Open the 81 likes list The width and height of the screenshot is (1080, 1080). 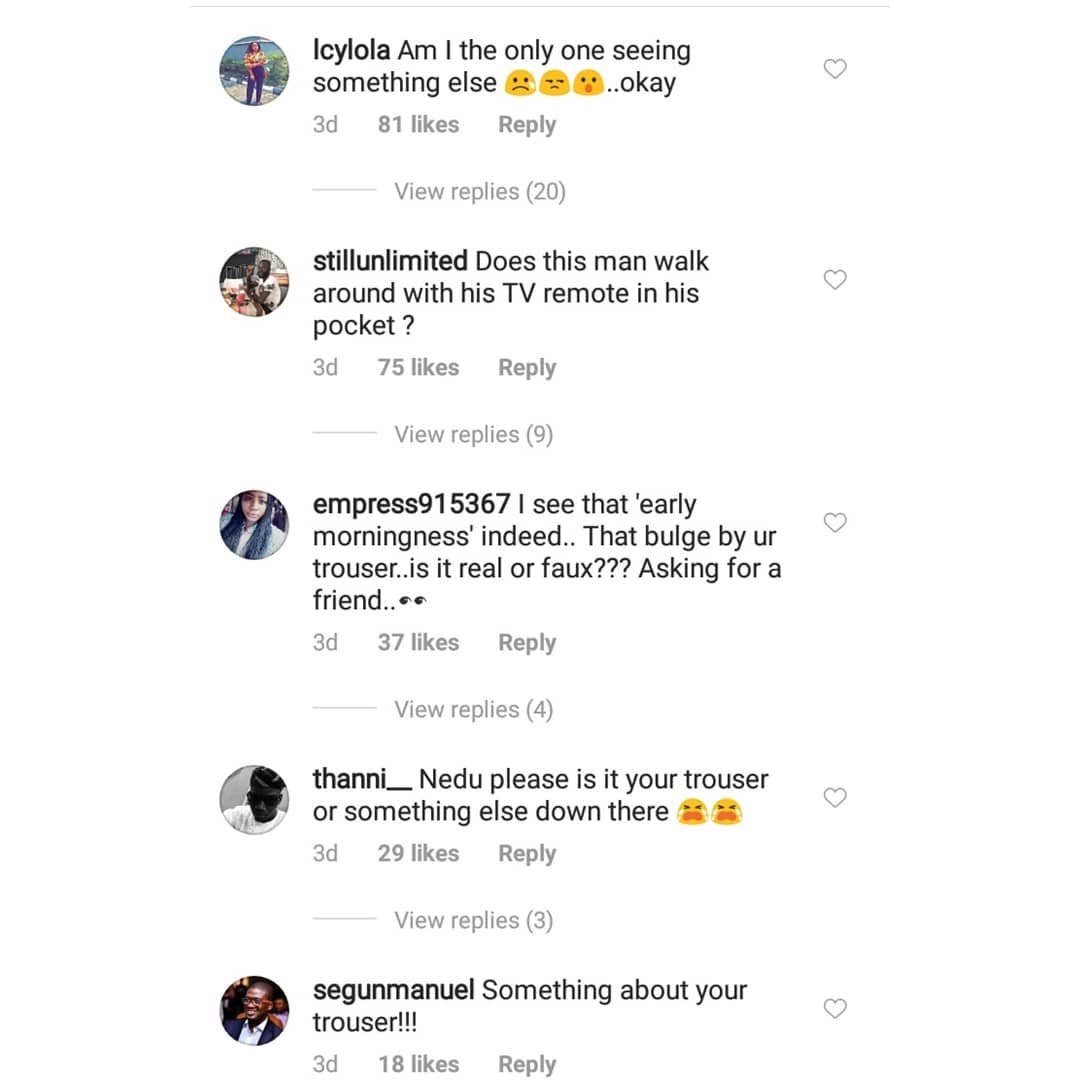[x=418, y=125]
